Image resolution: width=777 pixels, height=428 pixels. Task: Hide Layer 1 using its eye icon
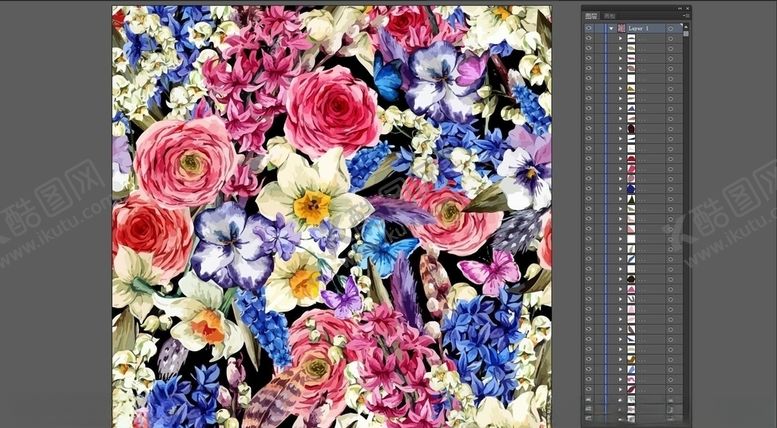(589, 28)
